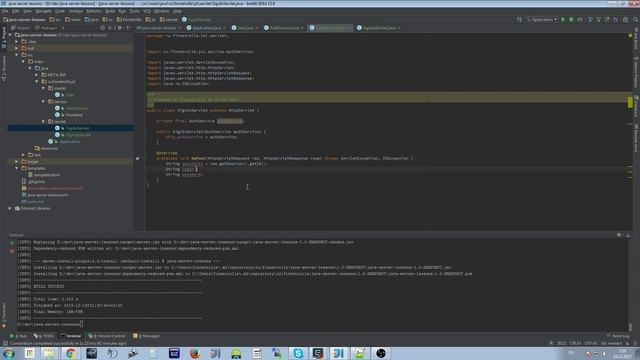Switch to AuthService.java editor tab

284,28
